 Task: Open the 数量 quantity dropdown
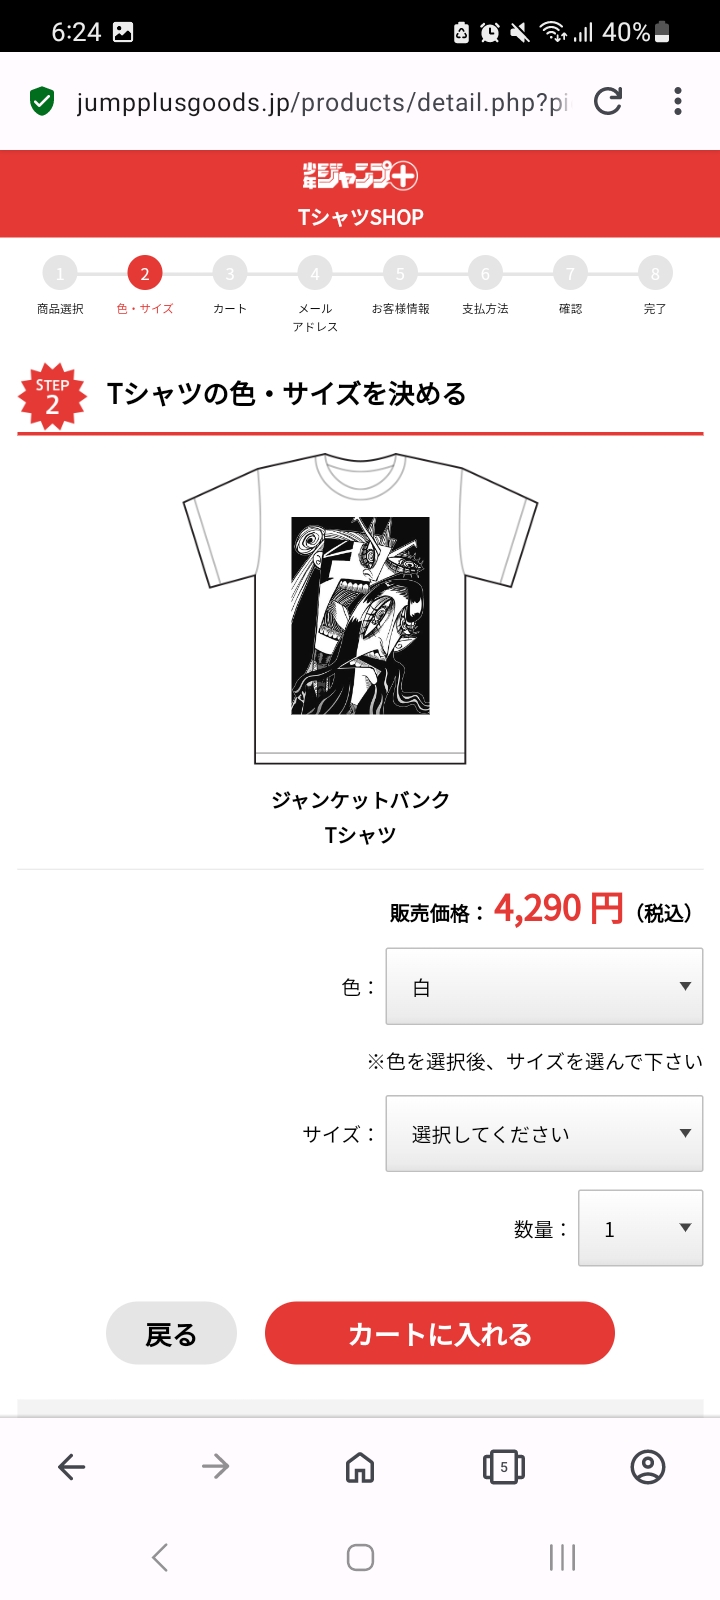point(640,1228)
